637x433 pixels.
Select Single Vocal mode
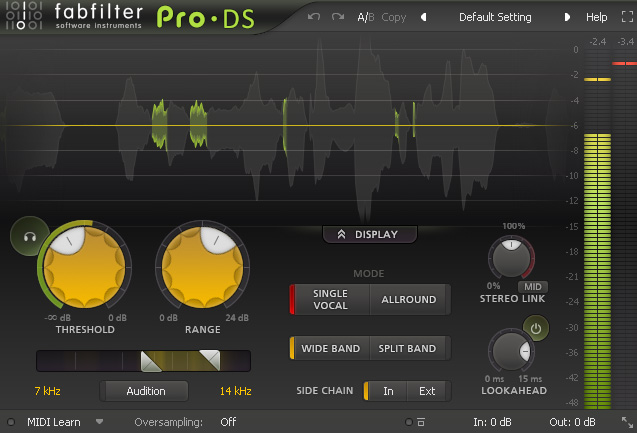pyautogui.click(x=329, y=299)
